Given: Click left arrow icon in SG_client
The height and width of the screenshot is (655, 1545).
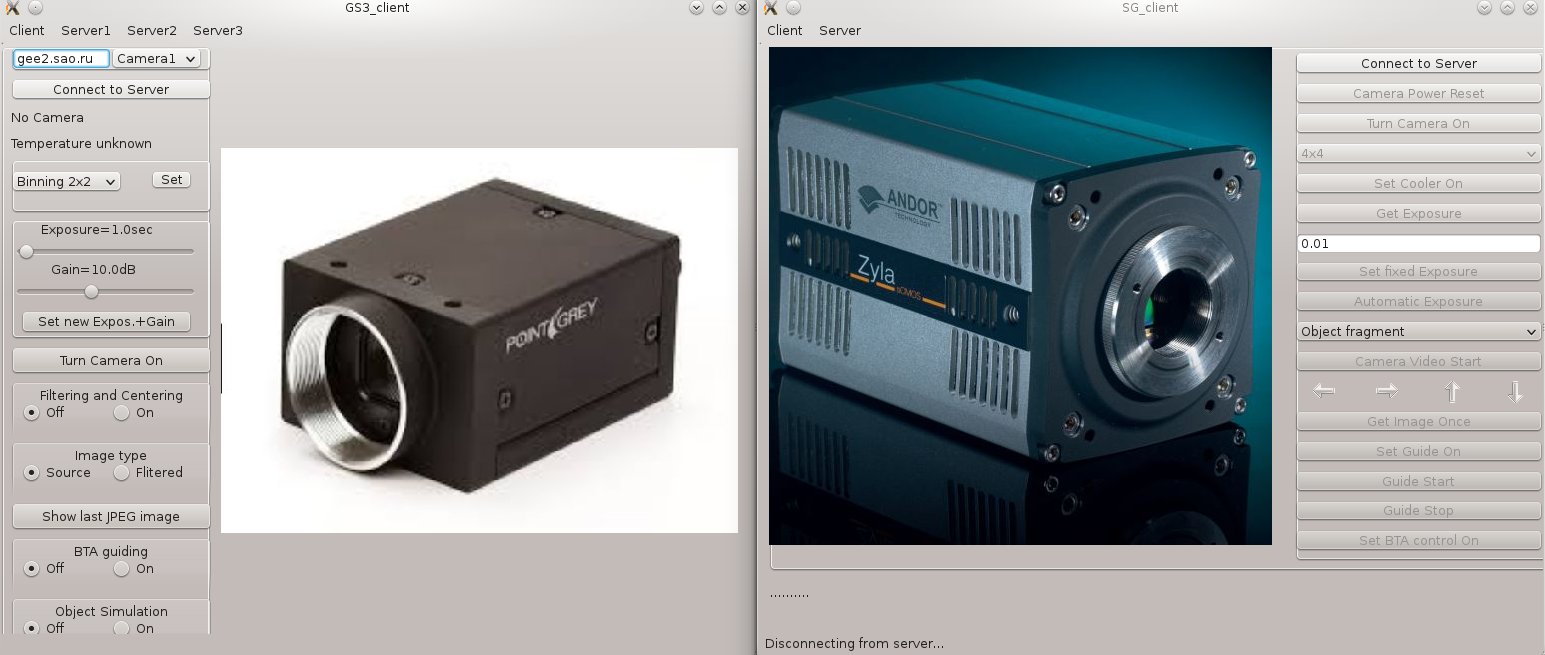Looking at the screenshot, I should (x=1323, y=391).
